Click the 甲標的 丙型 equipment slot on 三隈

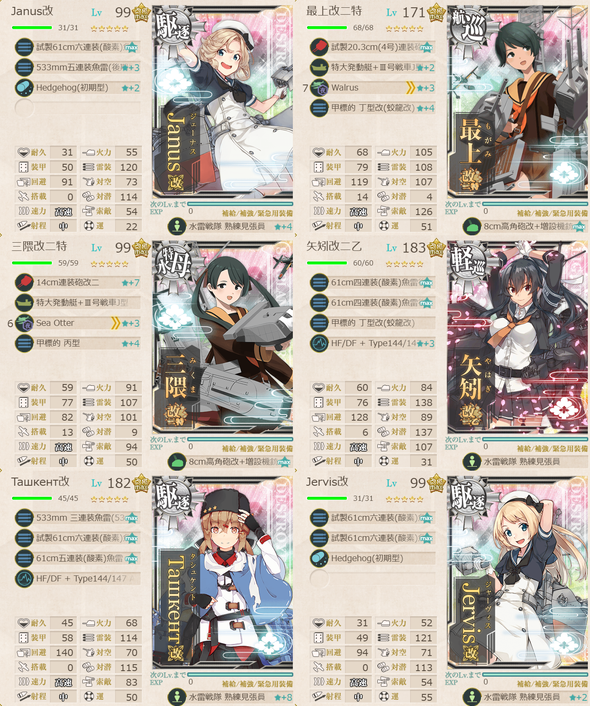pyautogui.click(x=77, y=343)
